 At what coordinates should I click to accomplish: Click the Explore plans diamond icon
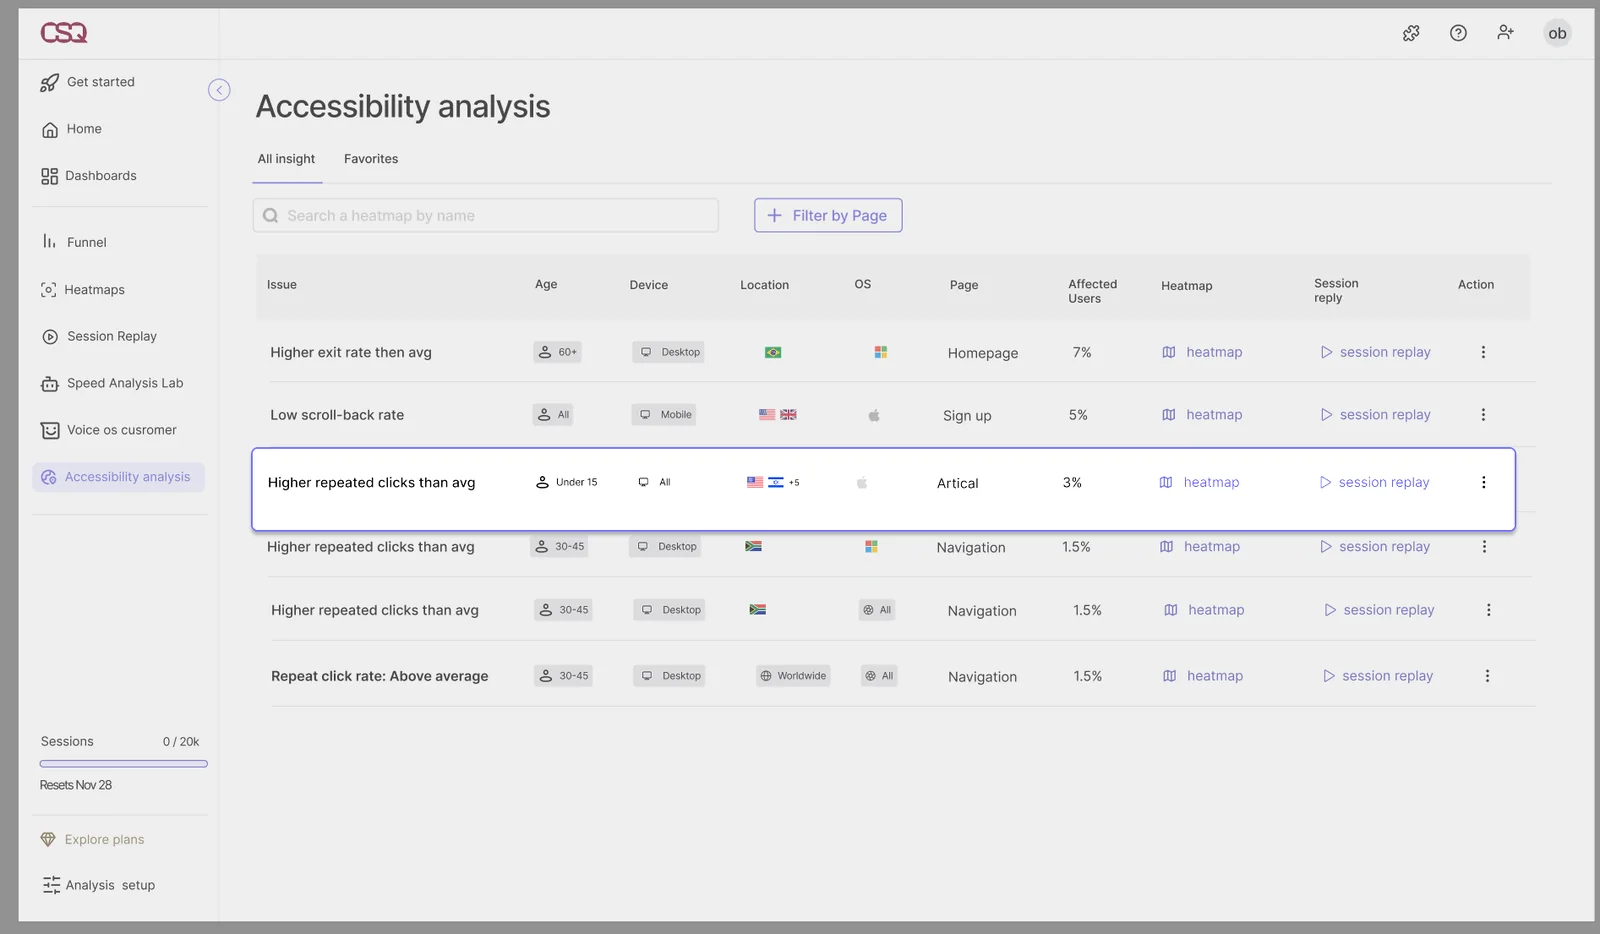48,839
